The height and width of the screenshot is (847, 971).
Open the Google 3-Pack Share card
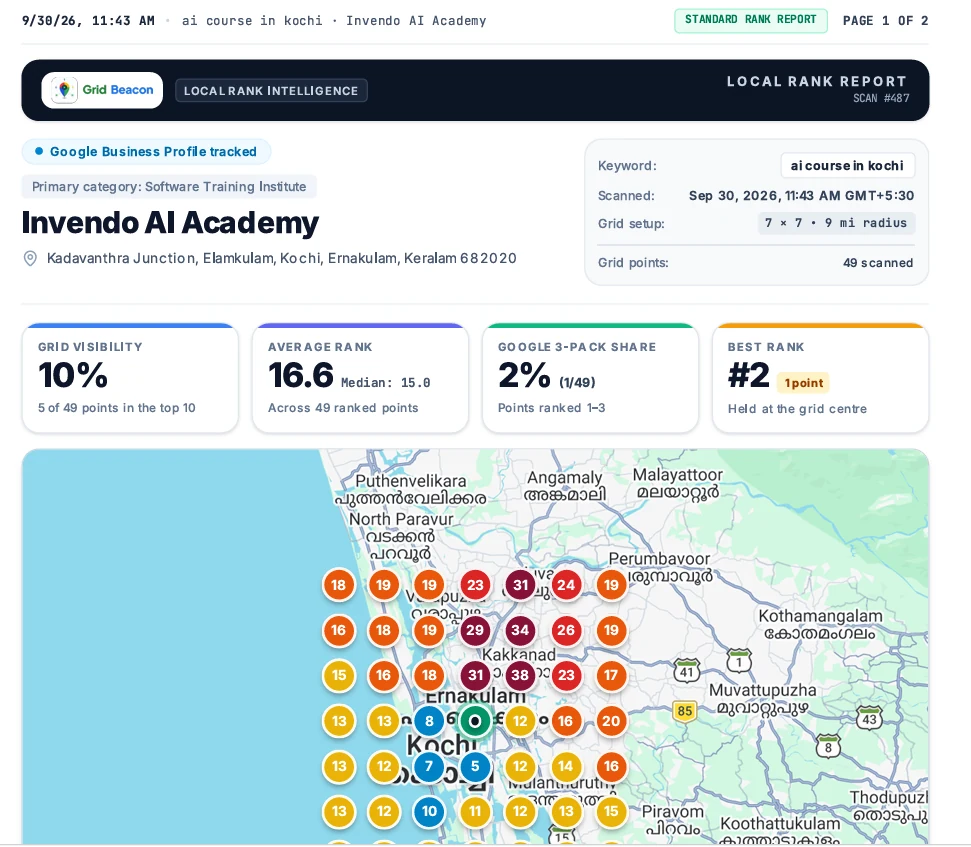coord(590,378)
